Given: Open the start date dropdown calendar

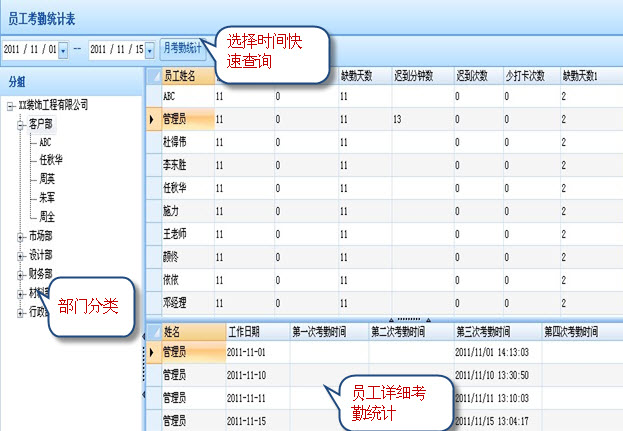Looking at the screenshot, I should click(65, 49).
